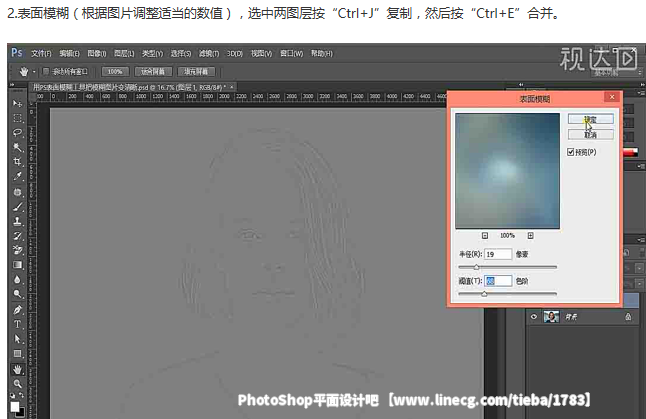Open the color panel flyout menu

coord(641,94)
